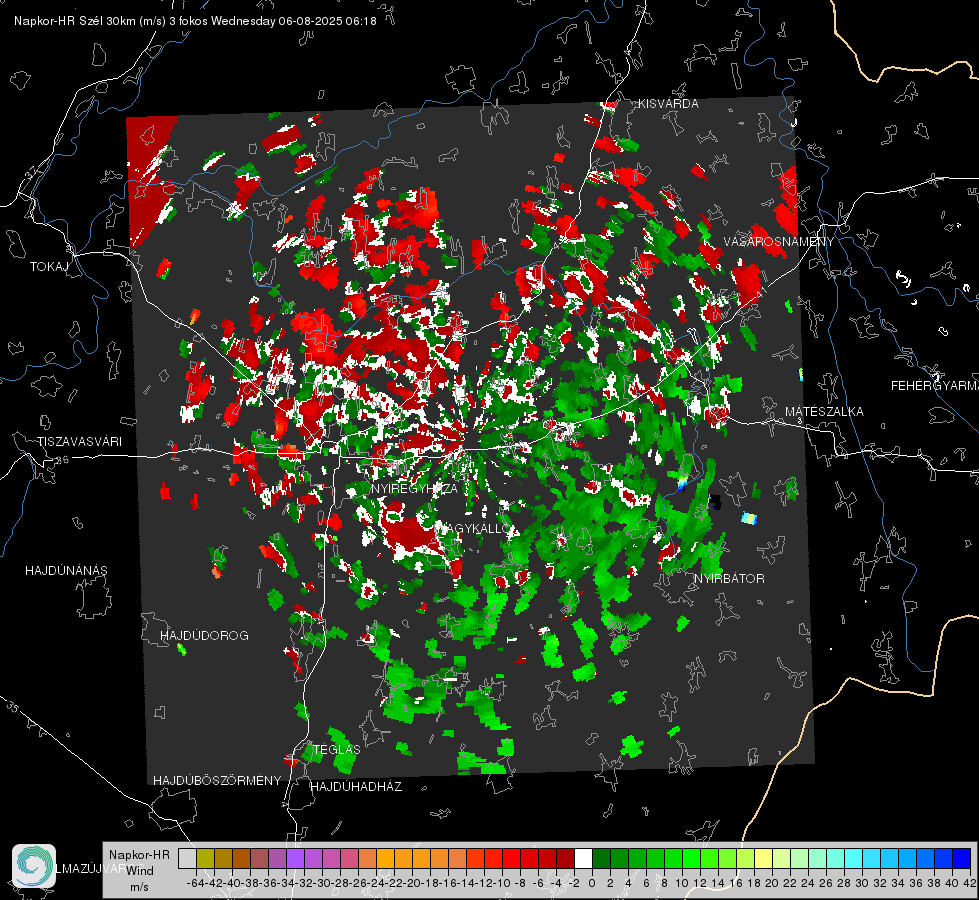The image size is (979, 900).
Task: Click the NYÍRBÁTOR city label
Action: tap(729, 578)
